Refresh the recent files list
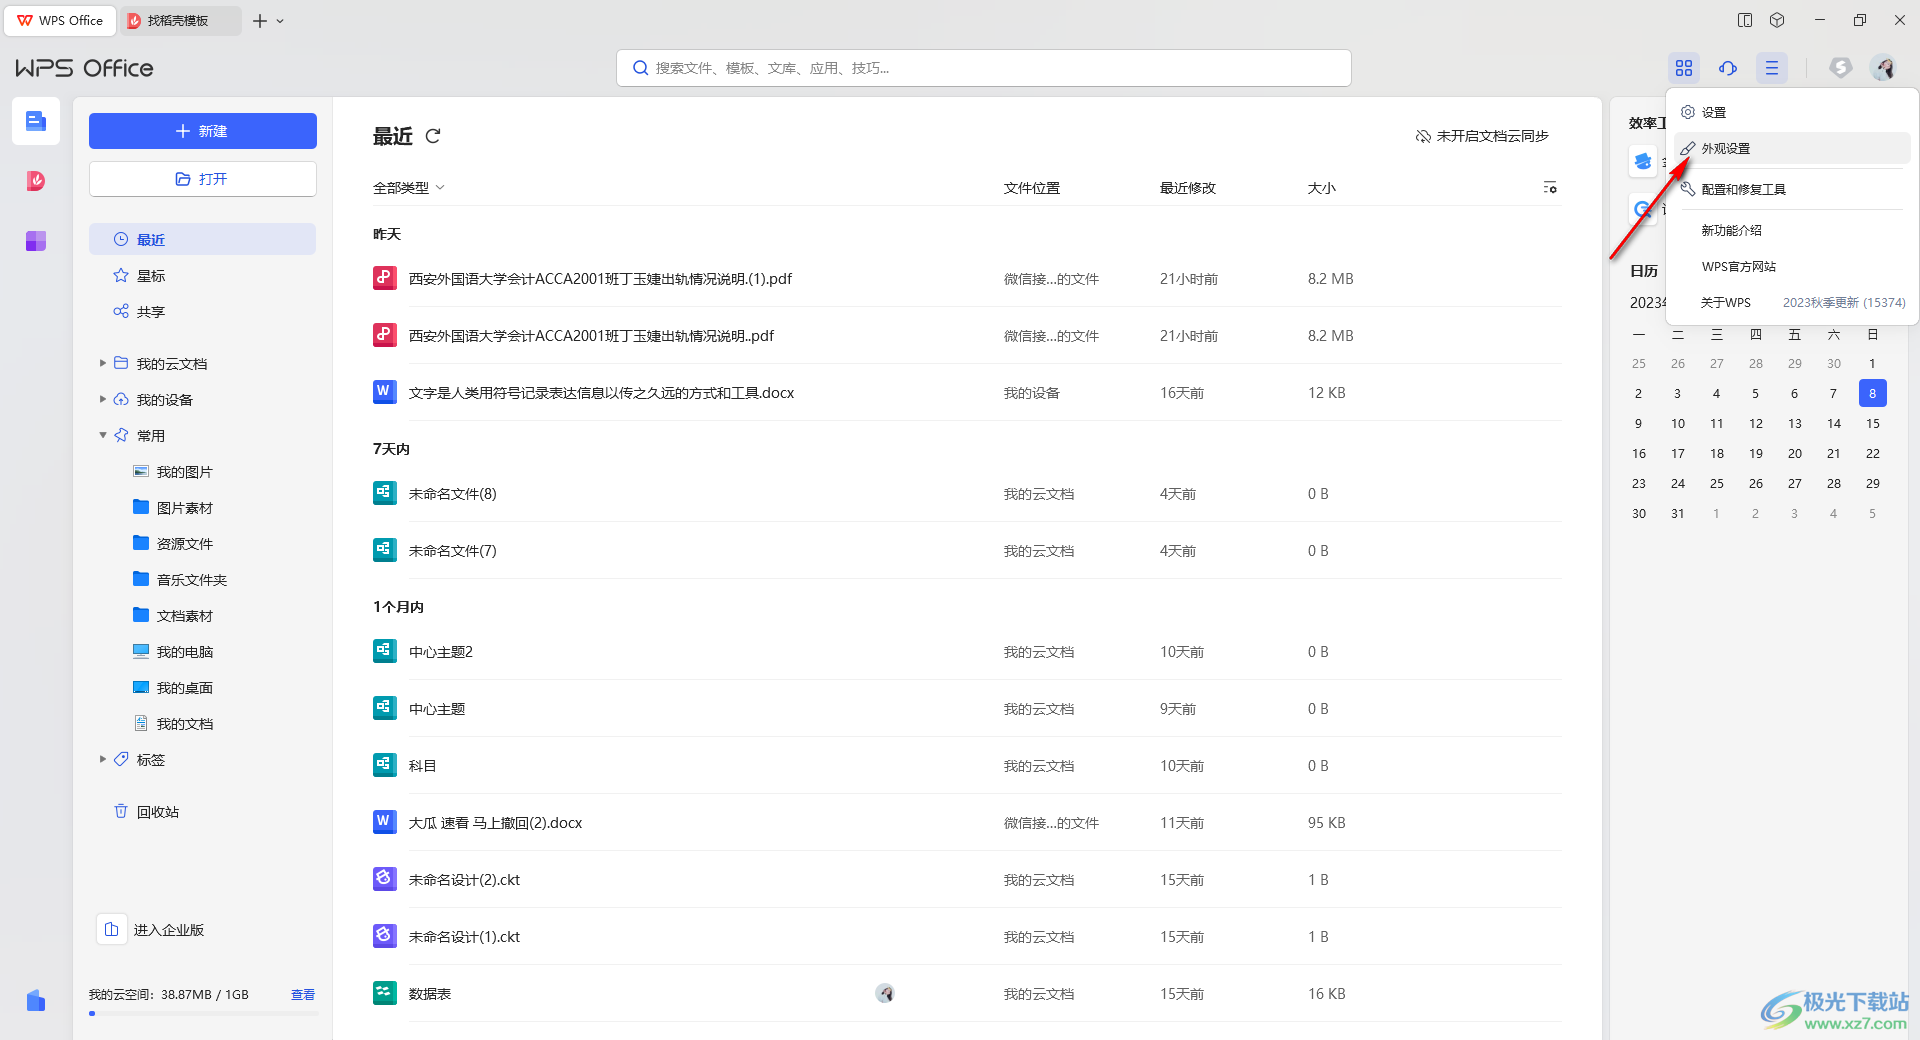 [433, 136]
